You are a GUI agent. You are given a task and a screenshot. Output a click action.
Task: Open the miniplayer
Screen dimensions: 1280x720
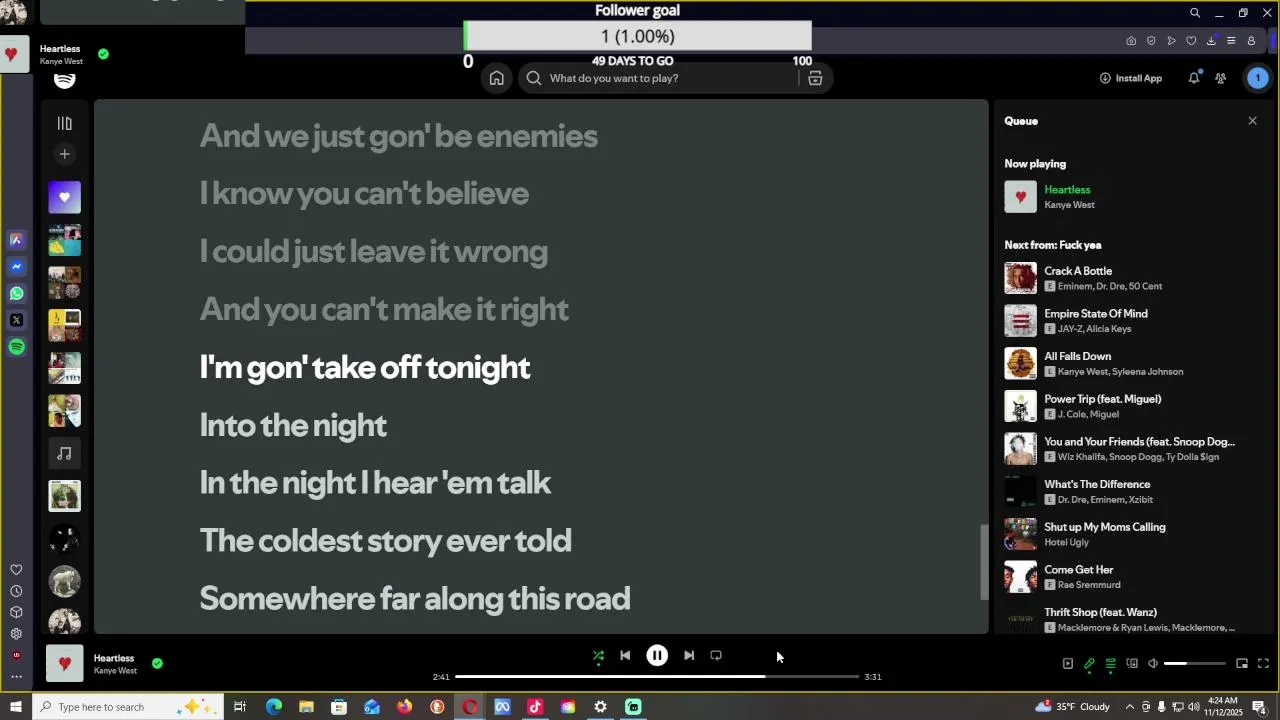[1242, 664]
